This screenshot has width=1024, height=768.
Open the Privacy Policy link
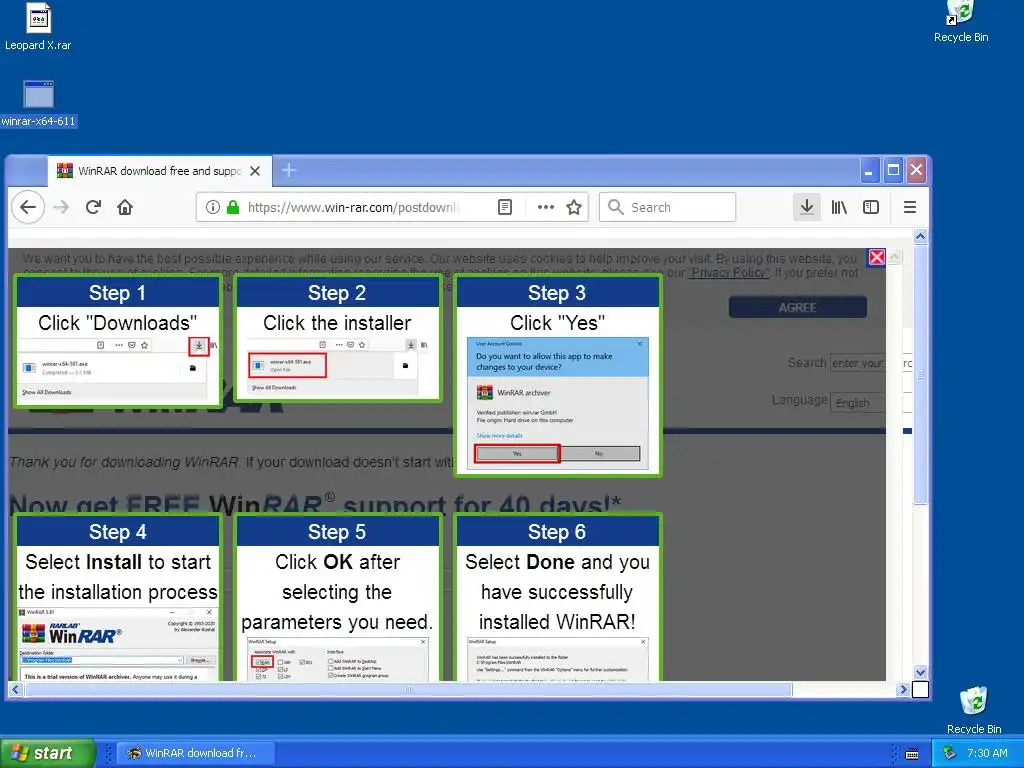click(x=729, y=273)
